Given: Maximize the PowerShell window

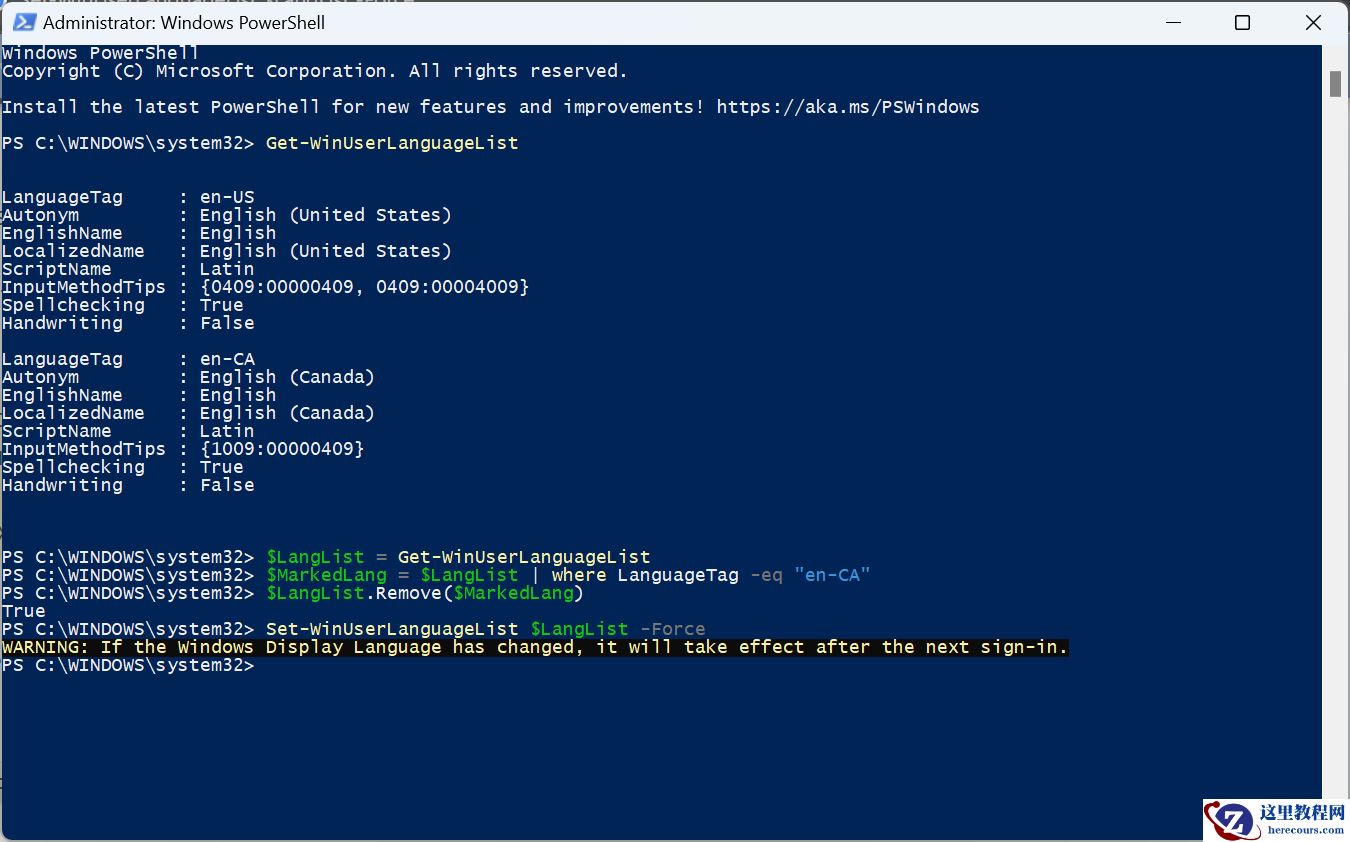Looking at the screenshot, I should click(x=1242, y=22).
